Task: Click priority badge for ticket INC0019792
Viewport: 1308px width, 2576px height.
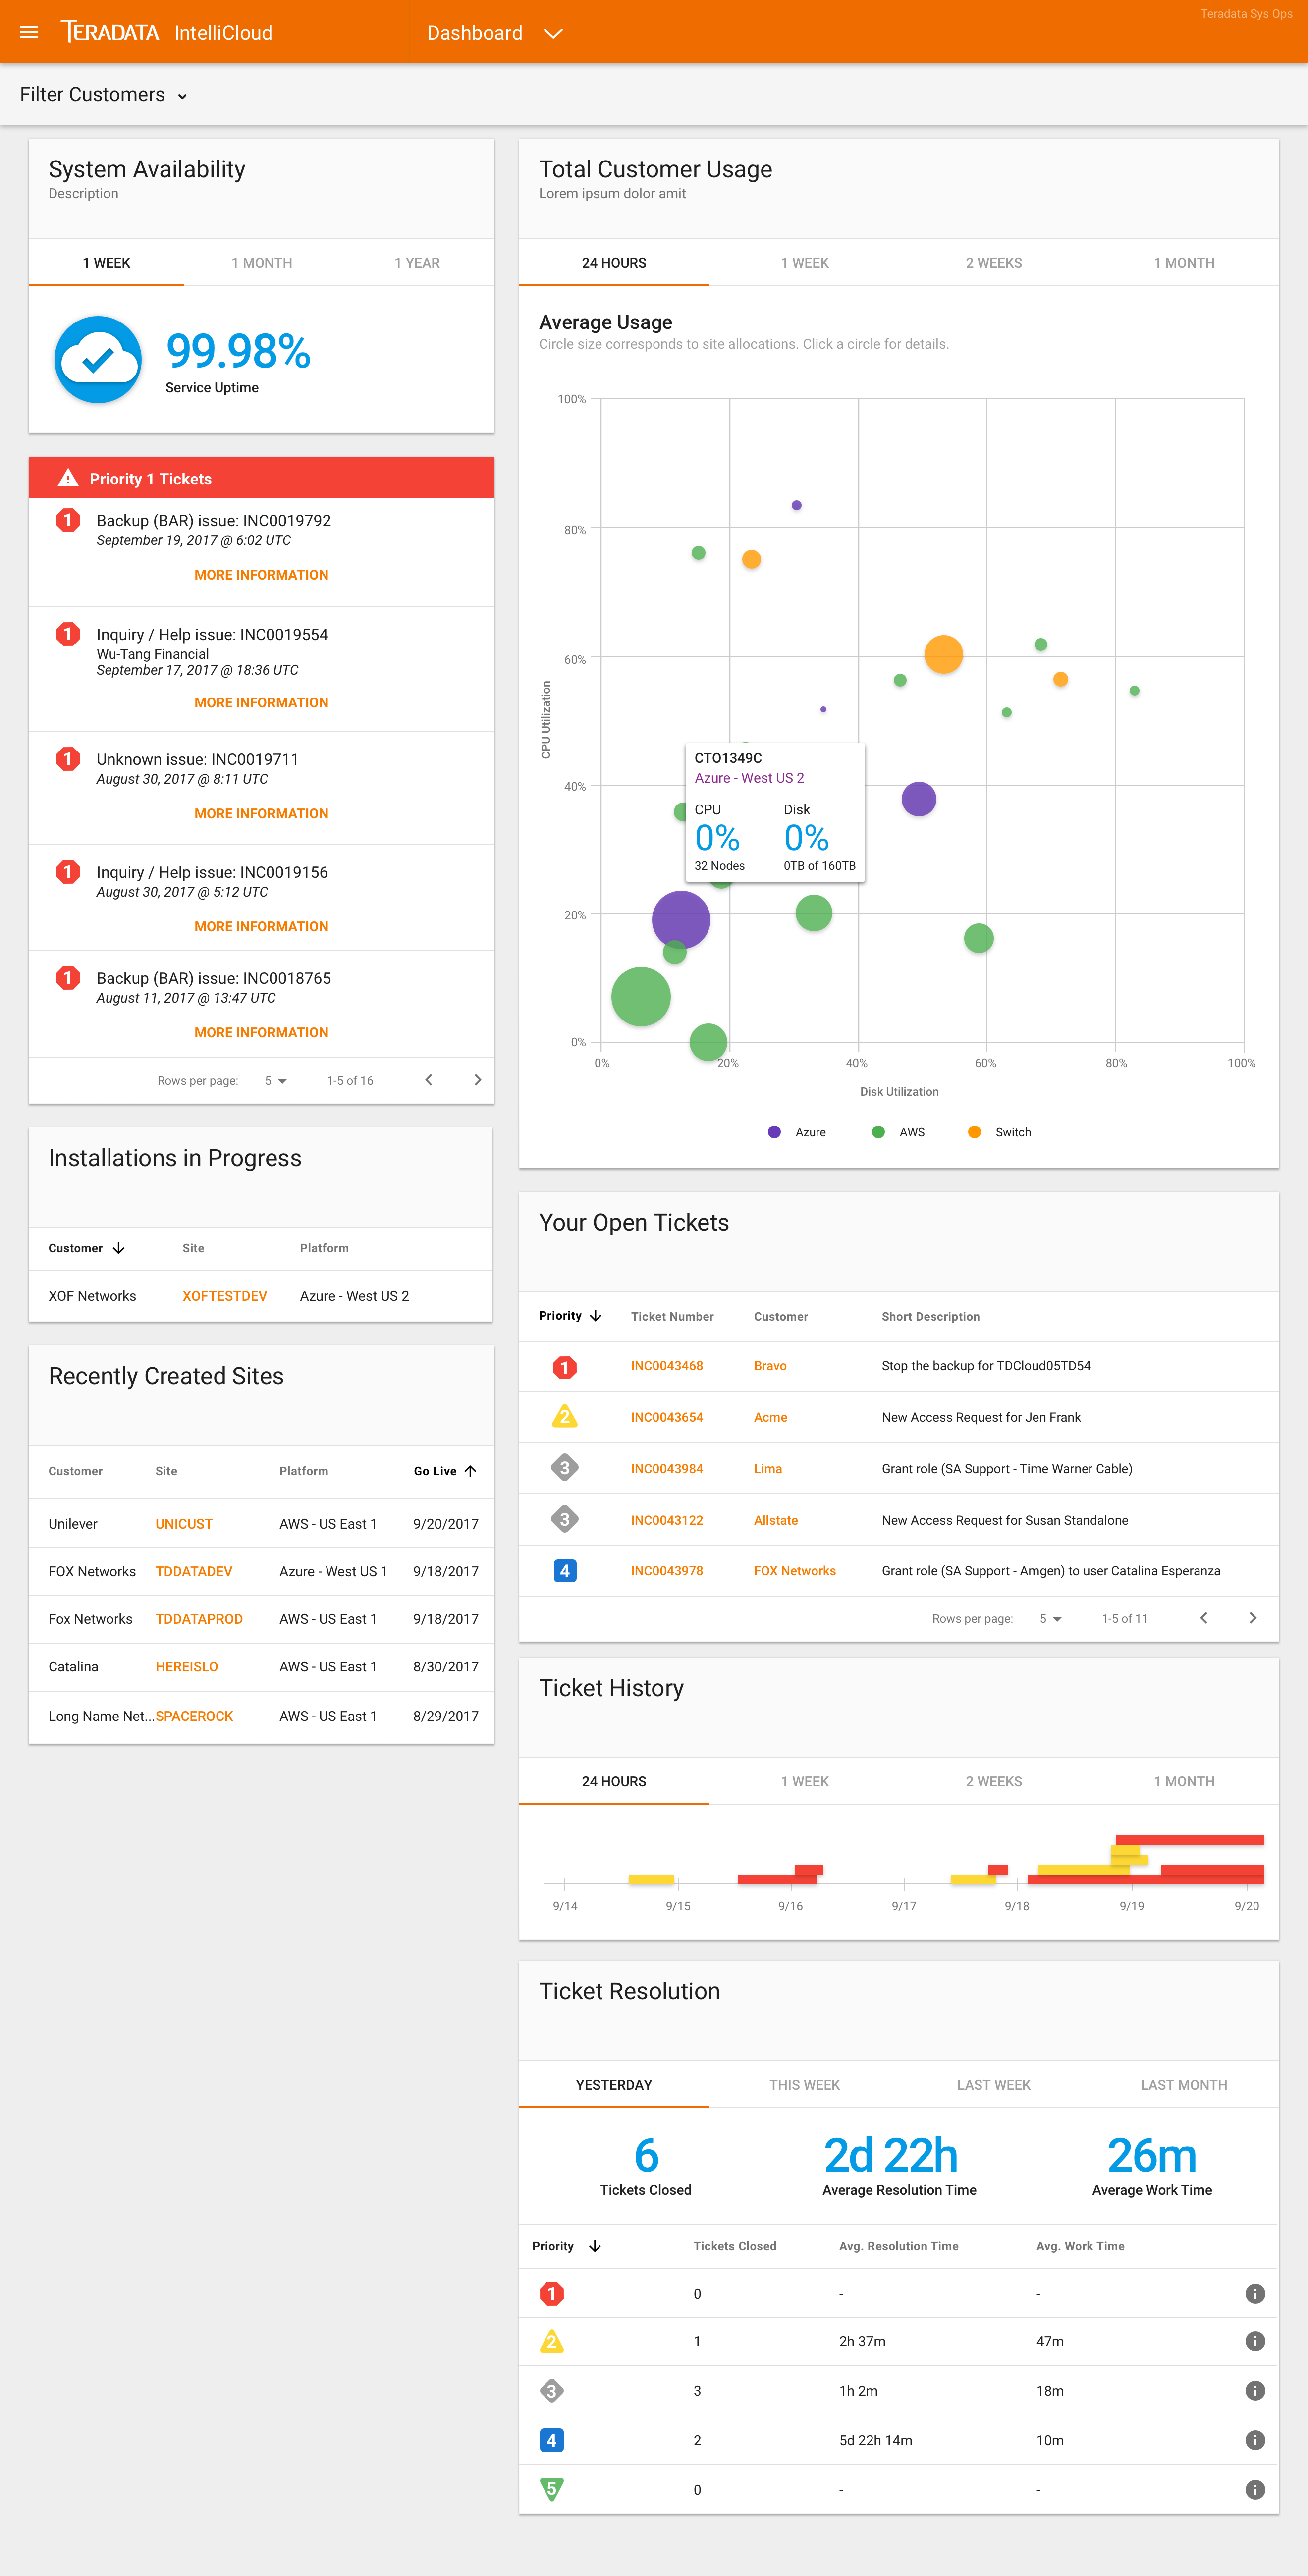Action: click(x=68, y=520)
